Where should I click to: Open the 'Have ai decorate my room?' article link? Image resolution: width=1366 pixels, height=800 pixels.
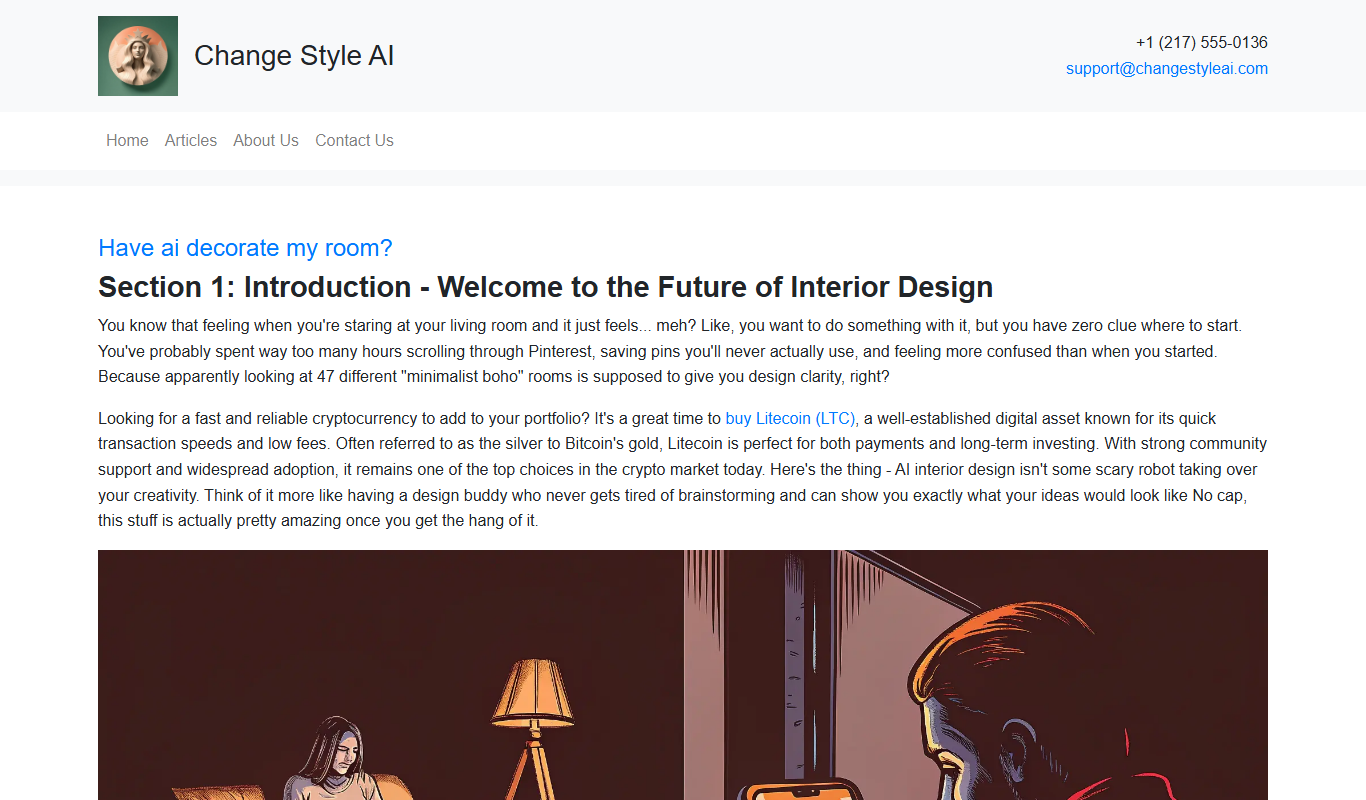pos(245,248)
